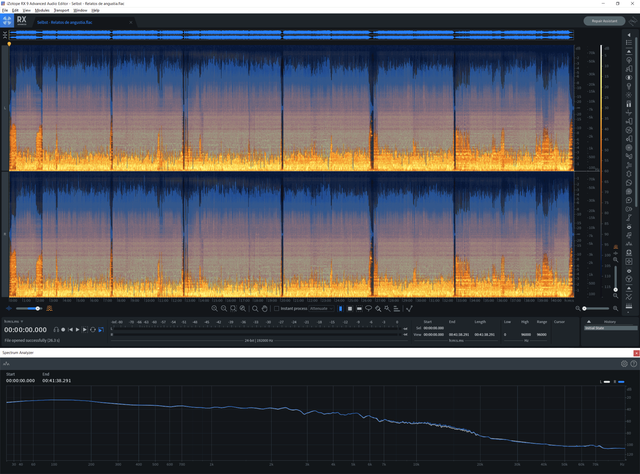The width and height of the screenshot is (640, 474).
Task: Click the Find similar event checkmark icon
Action: (x=409, y=309)
